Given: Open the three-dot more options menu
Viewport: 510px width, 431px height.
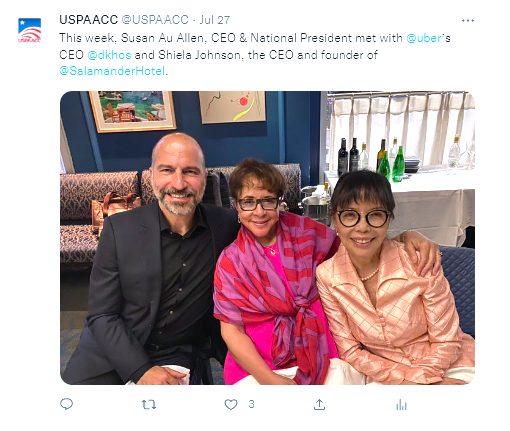Looking at the screenshot, I should (x=468, y=21).
